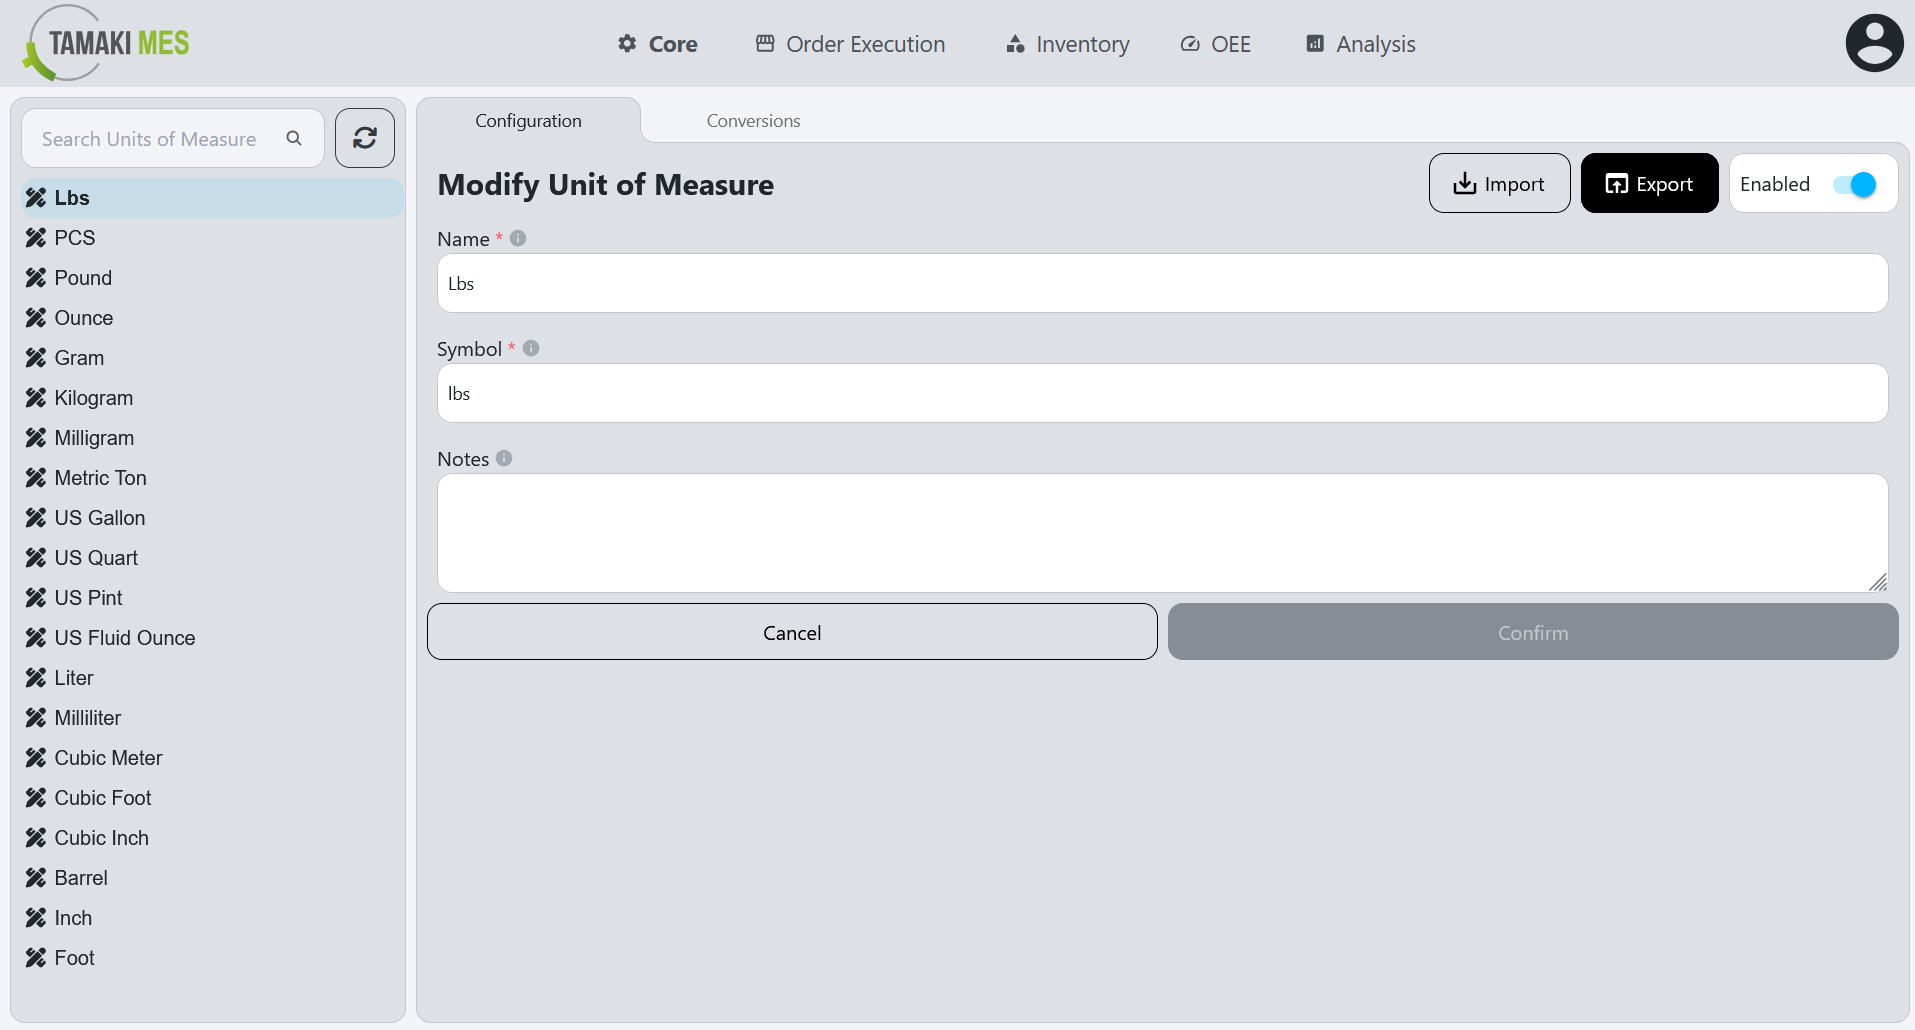Click the Import button
The width and height of the screenshot is (1915, 1030).
click(1499, 183)
